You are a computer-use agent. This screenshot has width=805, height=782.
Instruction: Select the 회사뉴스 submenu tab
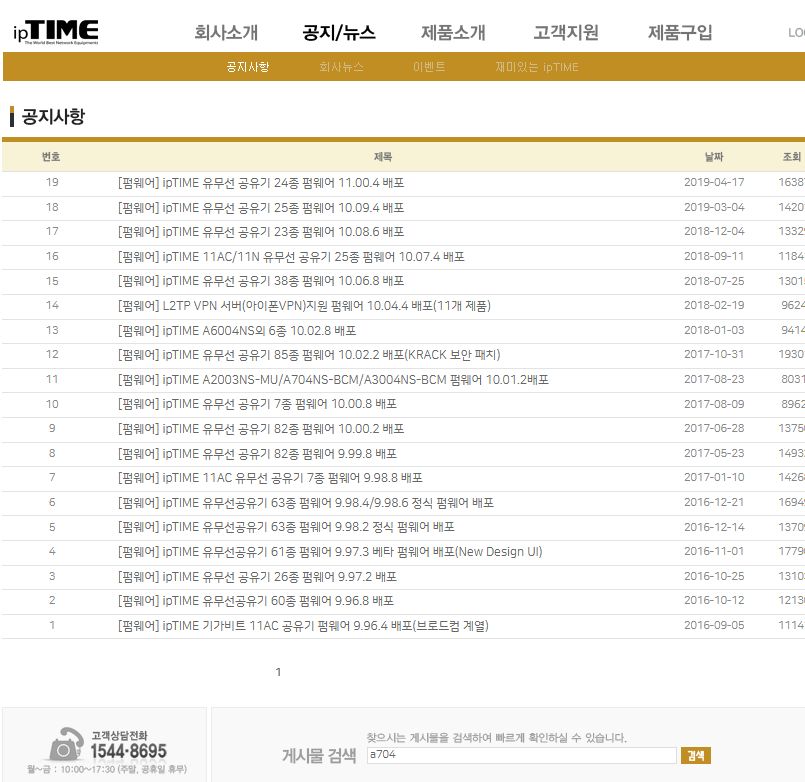click(341, 67)
